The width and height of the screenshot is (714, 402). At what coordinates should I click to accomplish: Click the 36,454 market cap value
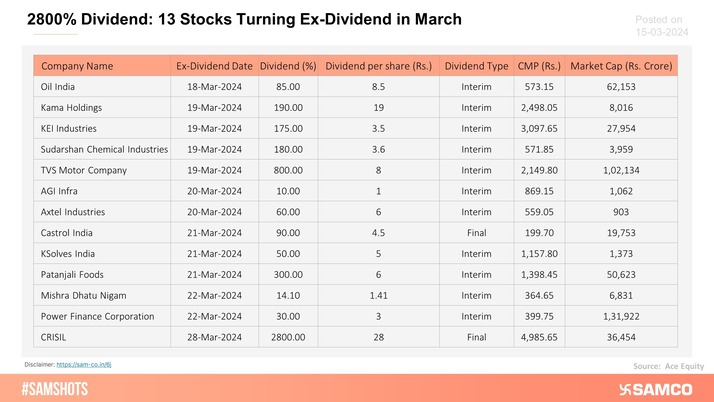click(621, 337)
